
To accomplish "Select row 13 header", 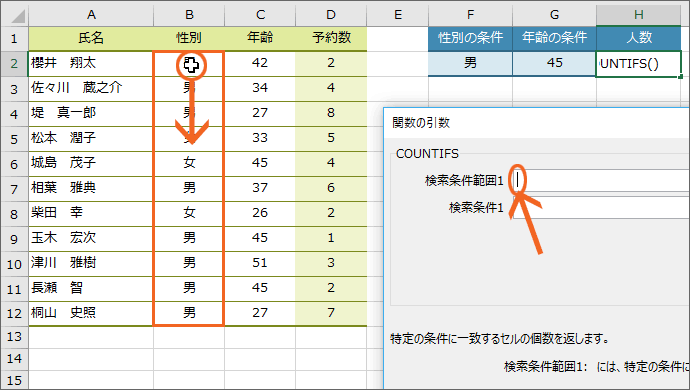I will pos(14,337).
